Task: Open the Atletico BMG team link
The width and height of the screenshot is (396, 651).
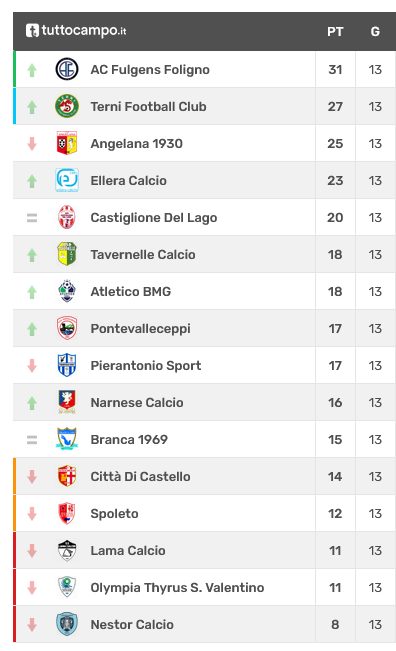Action: tap(131, 291)
